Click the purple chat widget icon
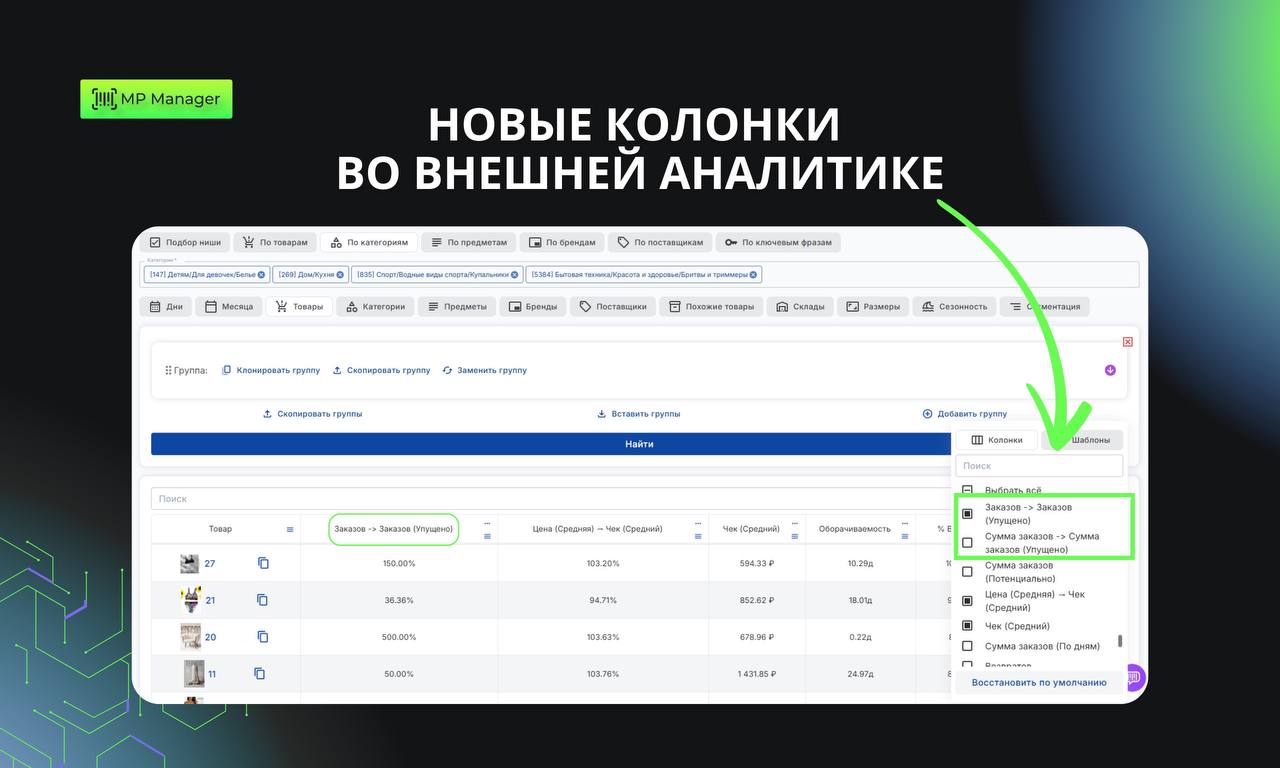1280x768 pixels. [1134, 677]
